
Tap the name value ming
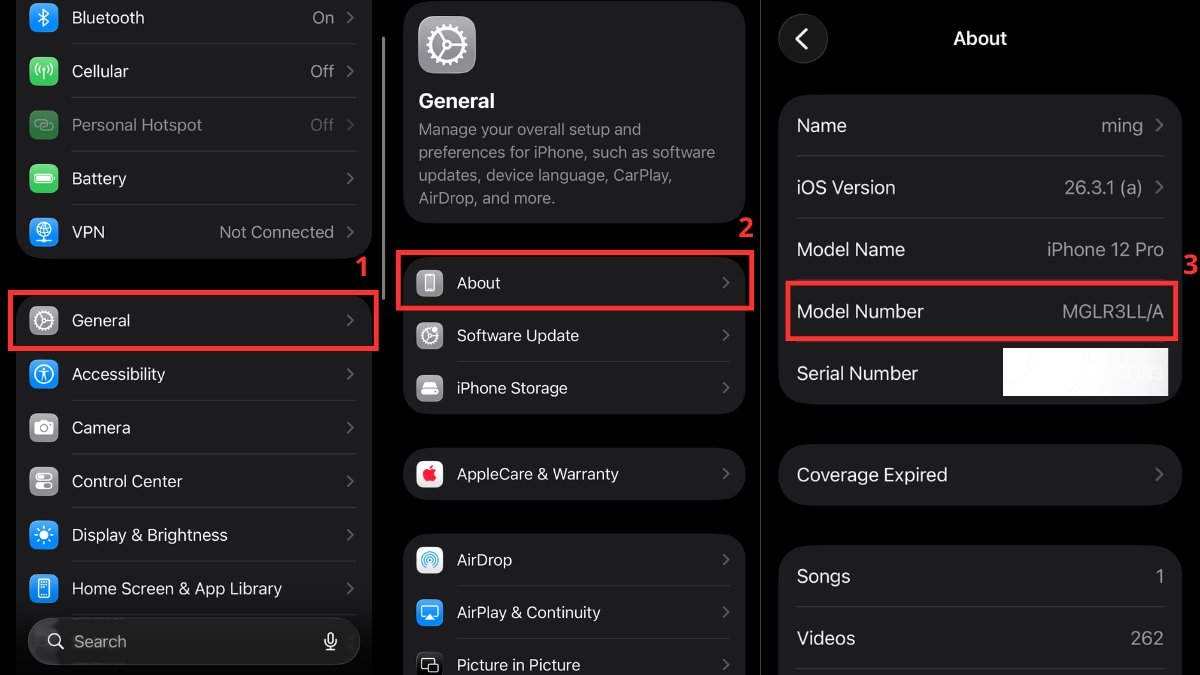(x=1122, y=126)
